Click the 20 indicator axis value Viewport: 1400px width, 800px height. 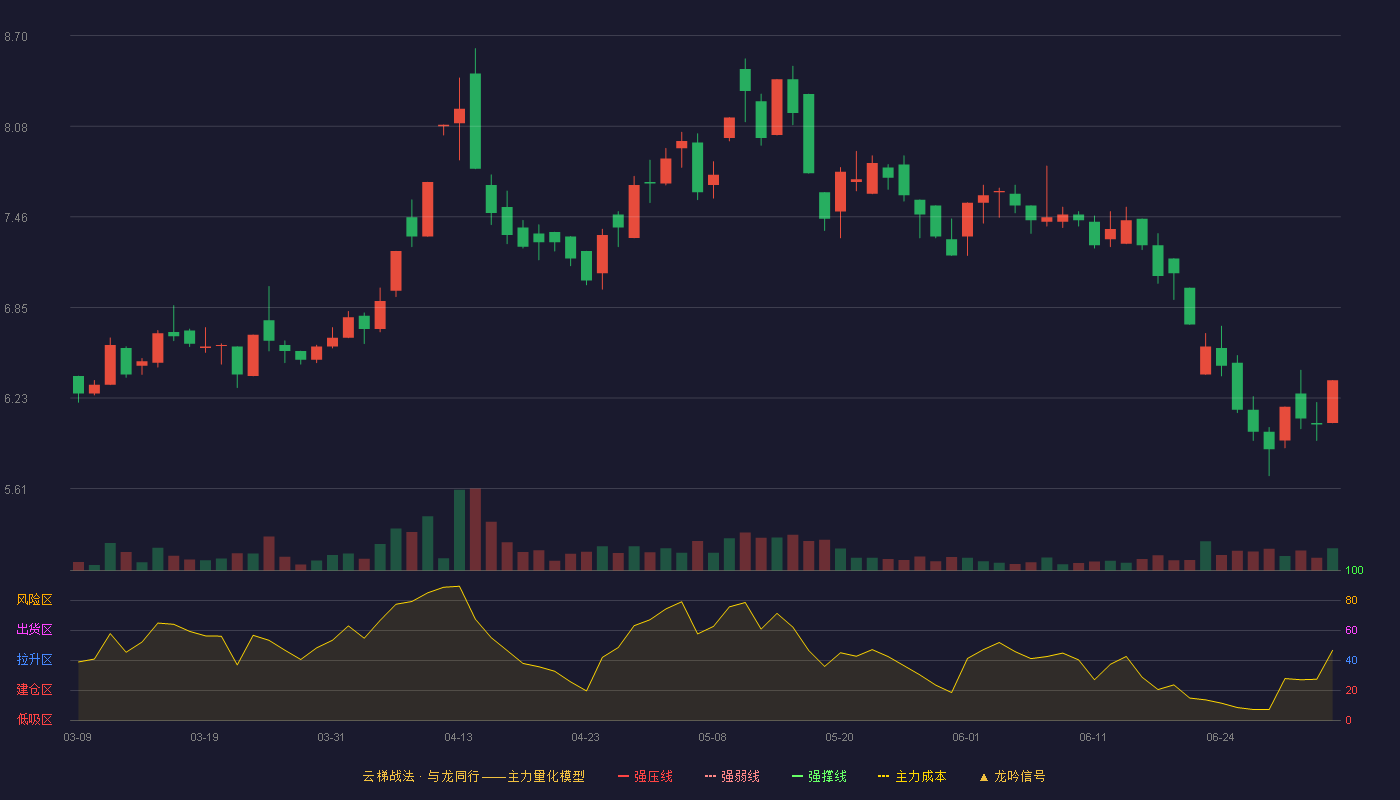click(x=1351, y=691)
